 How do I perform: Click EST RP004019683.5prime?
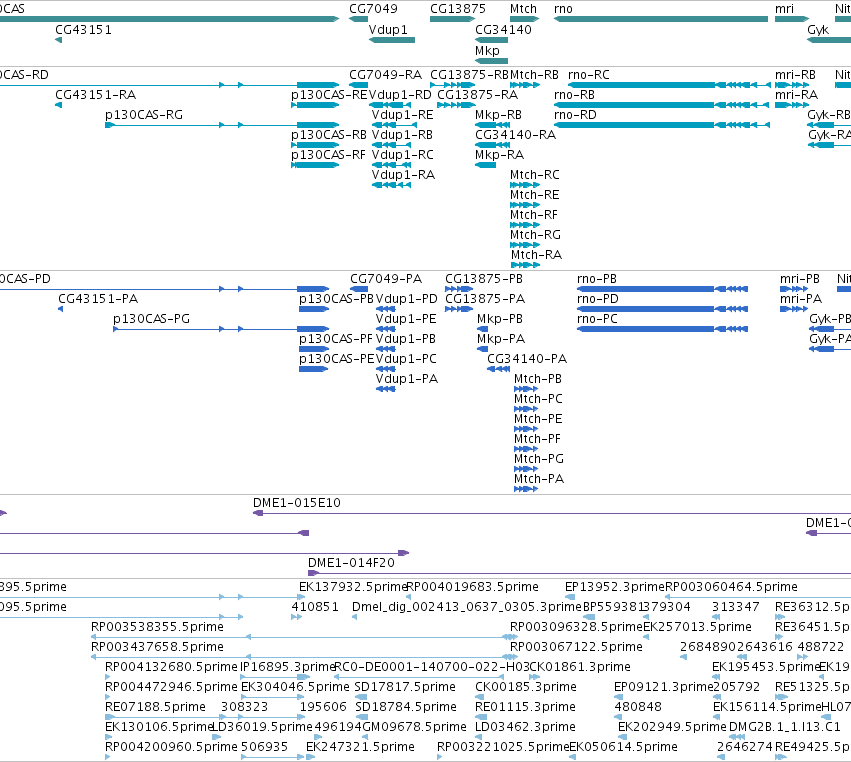408,597
